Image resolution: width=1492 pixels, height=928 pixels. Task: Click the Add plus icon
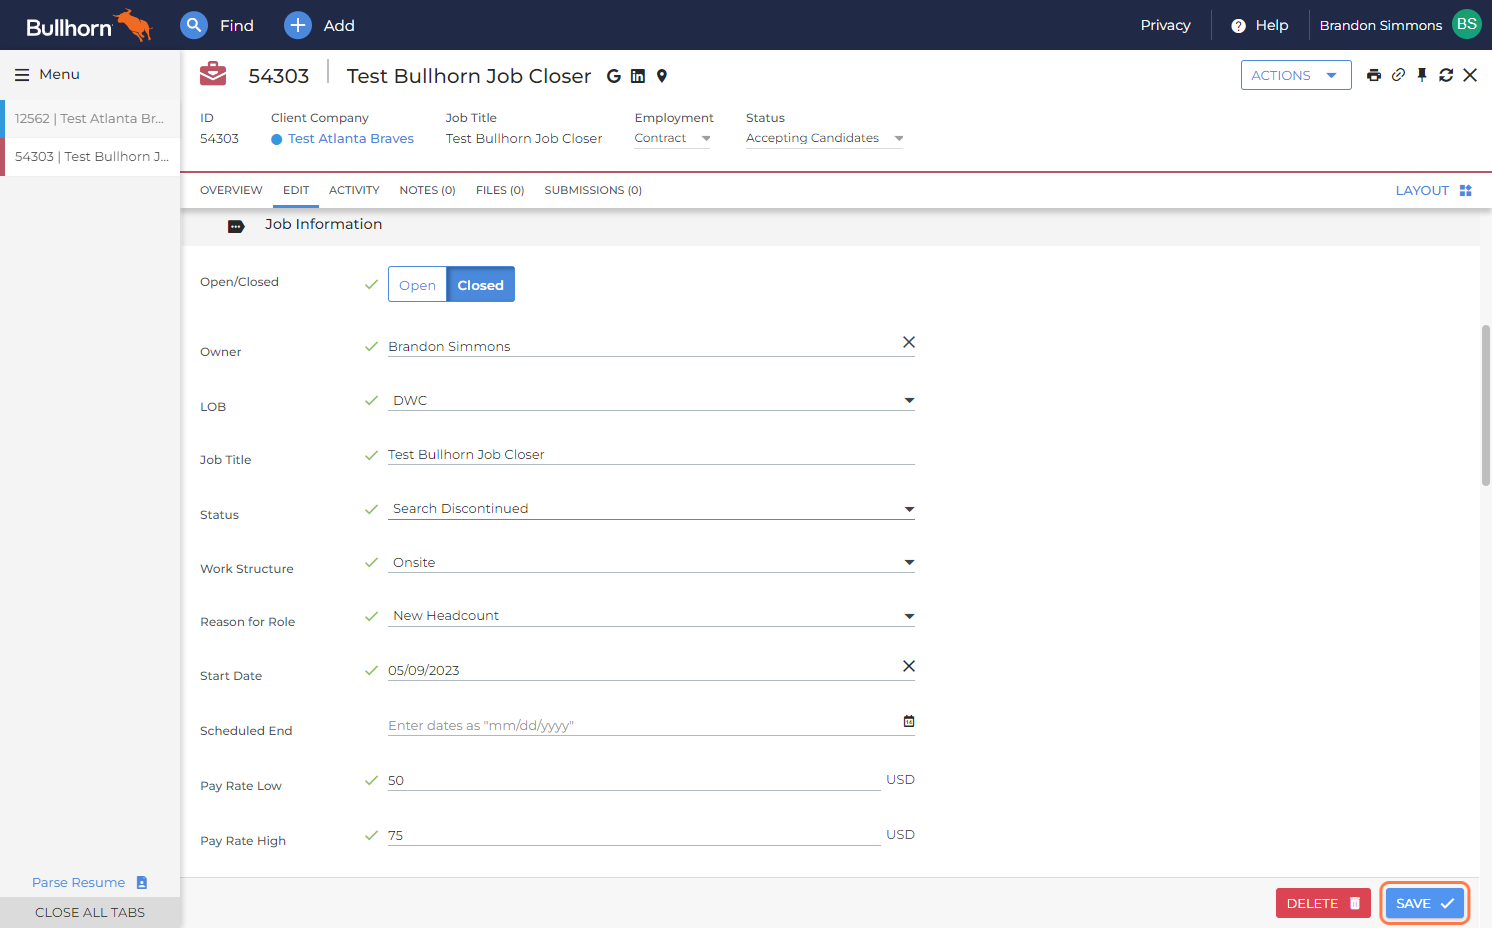298,25
